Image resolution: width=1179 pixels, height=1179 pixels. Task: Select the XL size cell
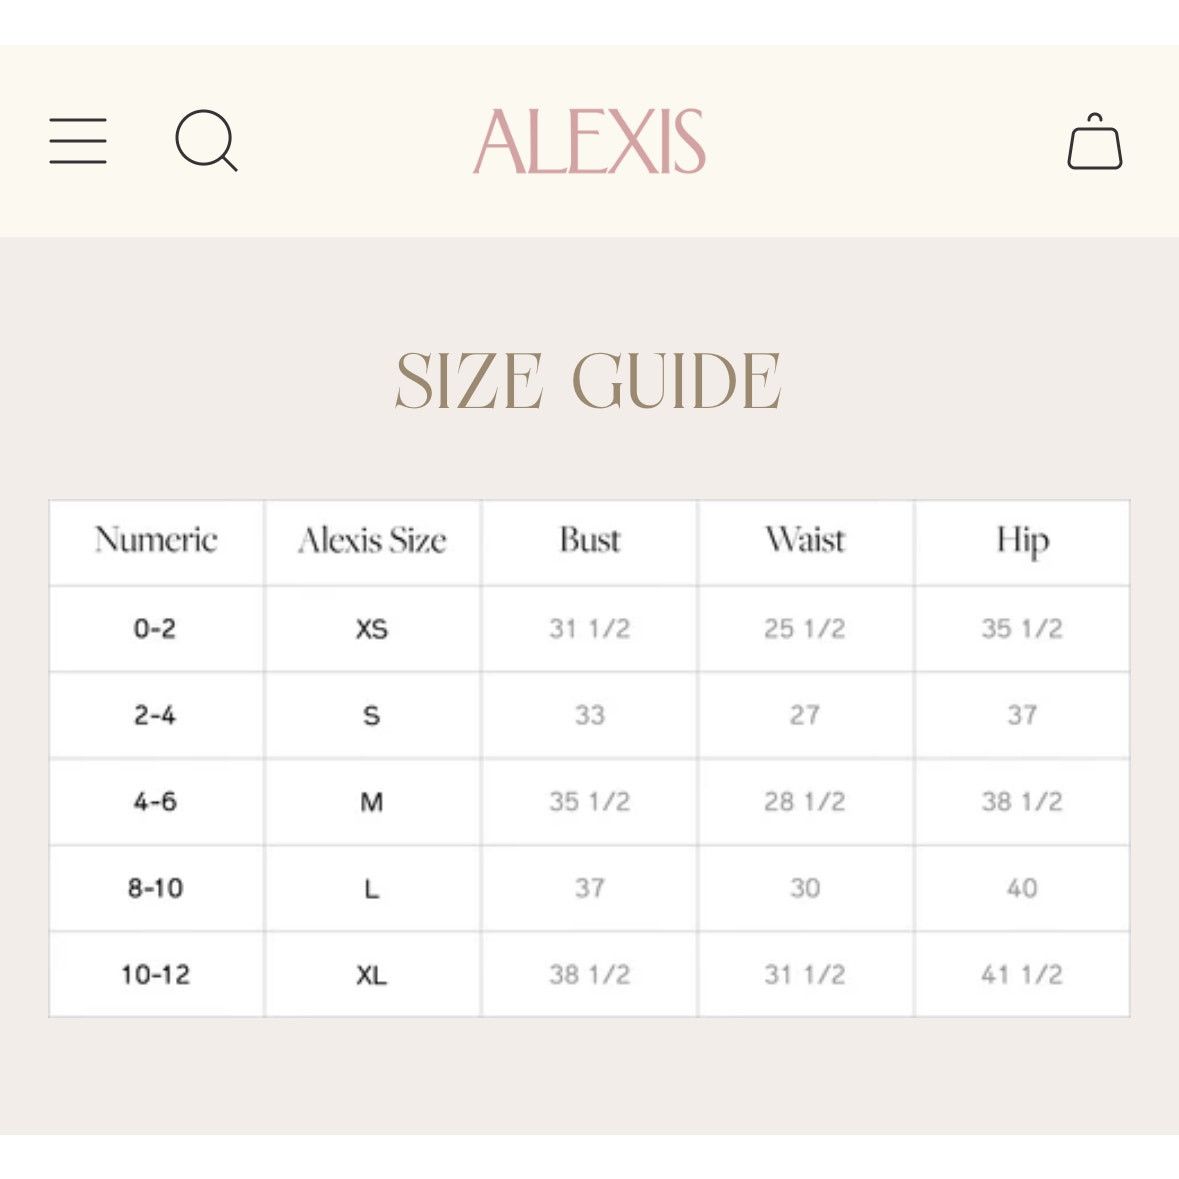coord(371,976)
